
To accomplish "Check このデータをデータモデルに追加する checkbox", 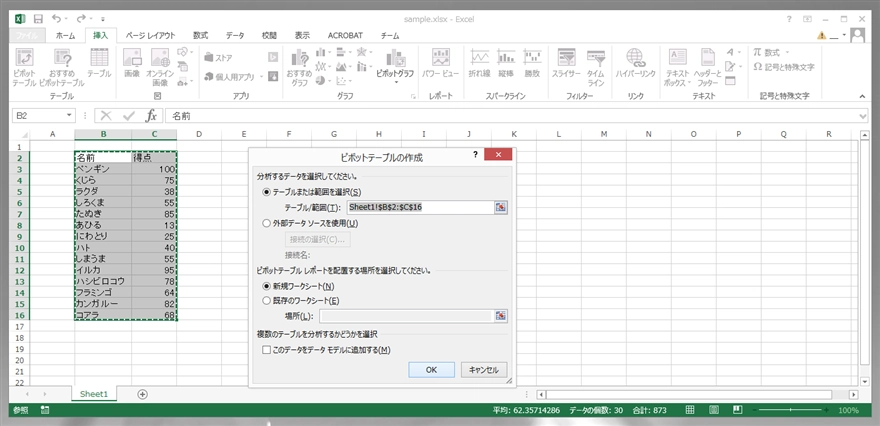I will coord(267,350).
